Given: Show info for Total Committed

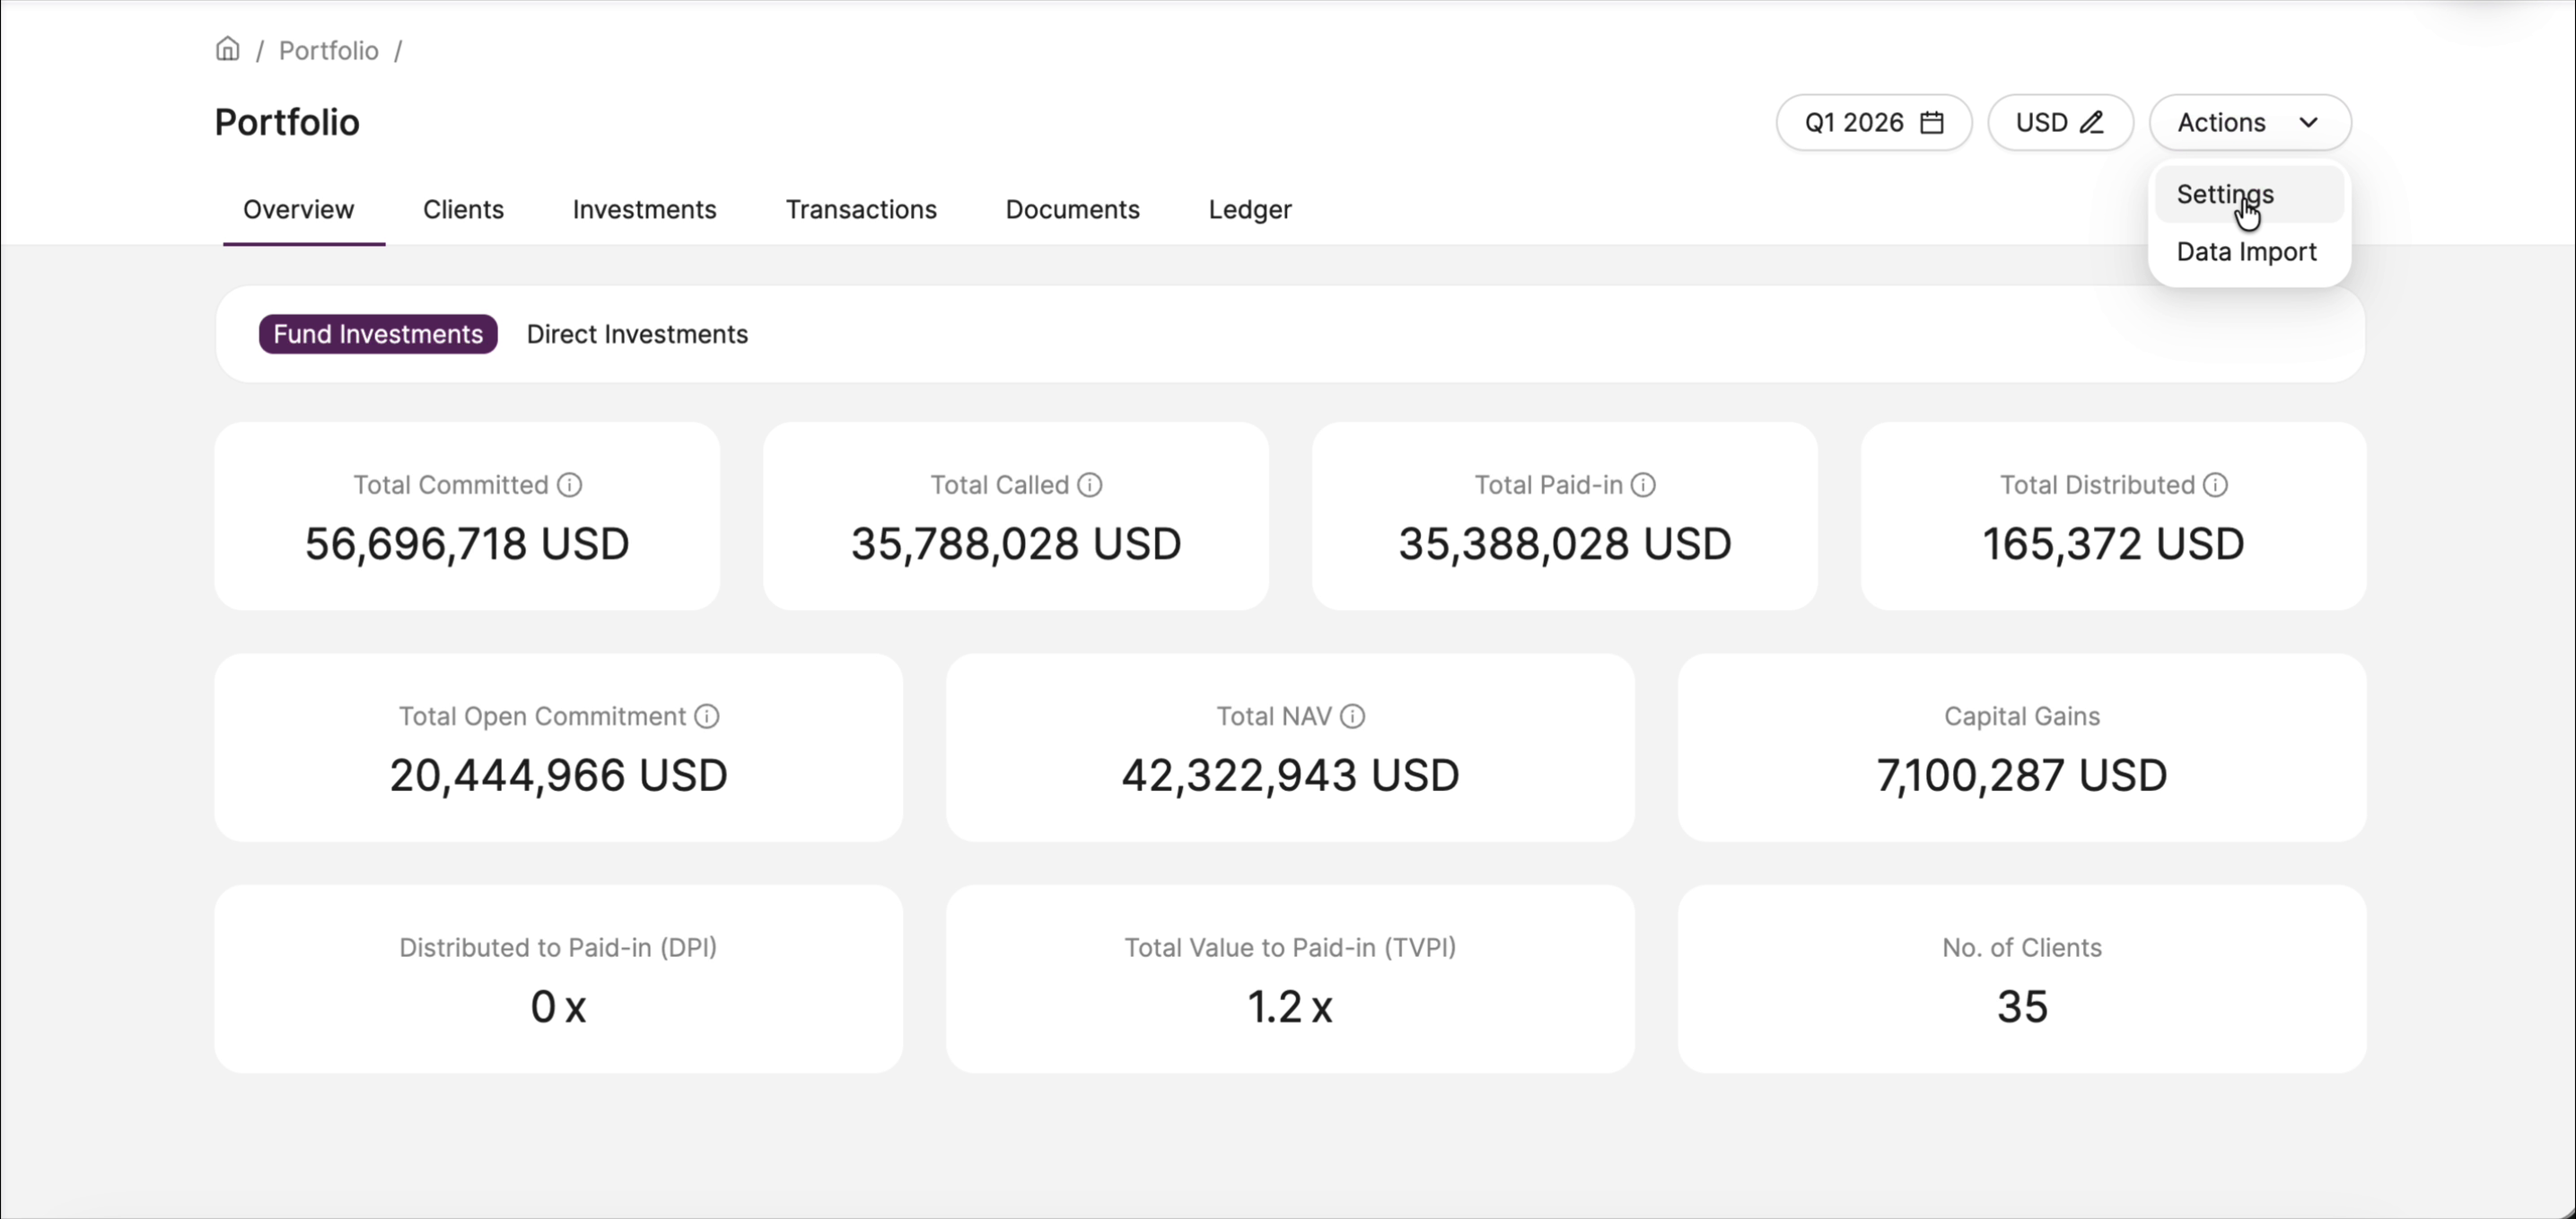Looking at the screenshot, I should (x=570, y=485).
